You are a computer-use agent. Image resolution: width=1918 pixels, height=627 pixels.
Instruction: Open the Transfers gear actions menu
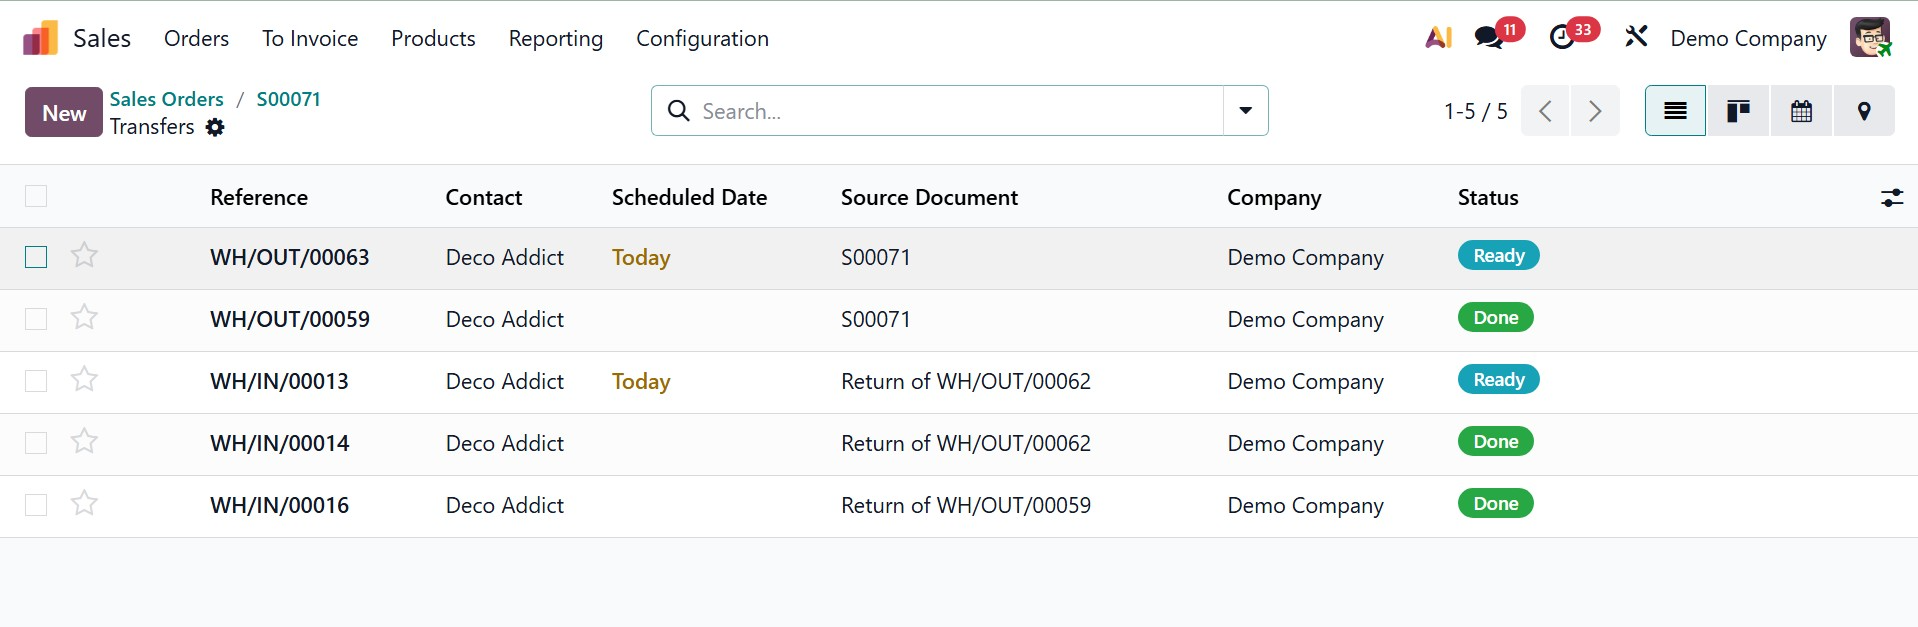click(x=215, y=127)
